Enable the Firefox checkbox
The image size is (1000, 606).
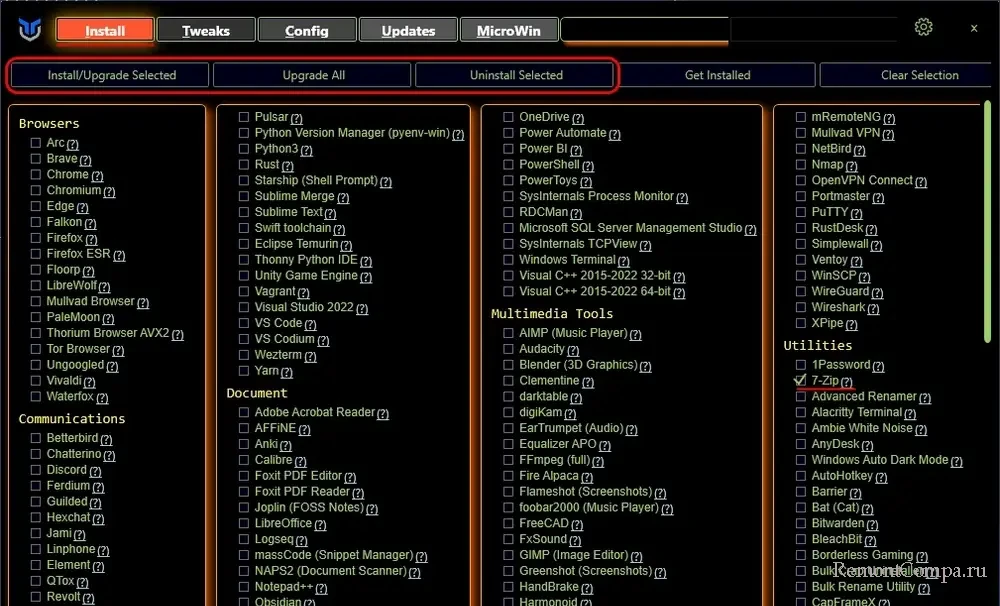click(x=35, y=238)
